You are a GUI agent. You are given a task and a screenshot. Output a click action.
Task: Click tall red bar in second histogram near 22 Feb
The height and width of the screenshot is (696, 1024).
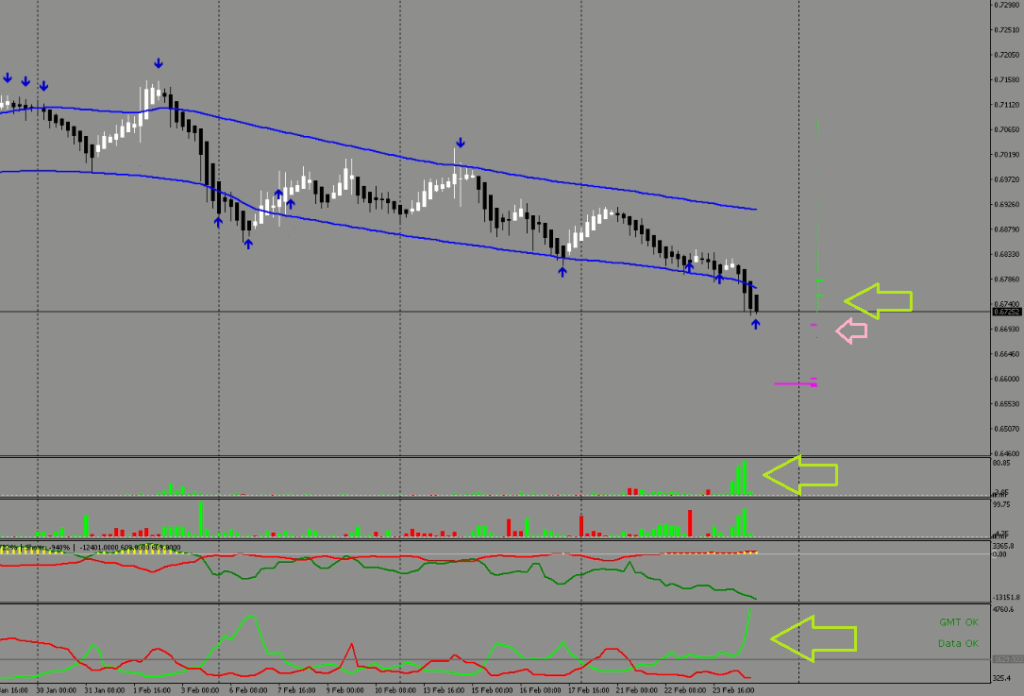point(690,522)
